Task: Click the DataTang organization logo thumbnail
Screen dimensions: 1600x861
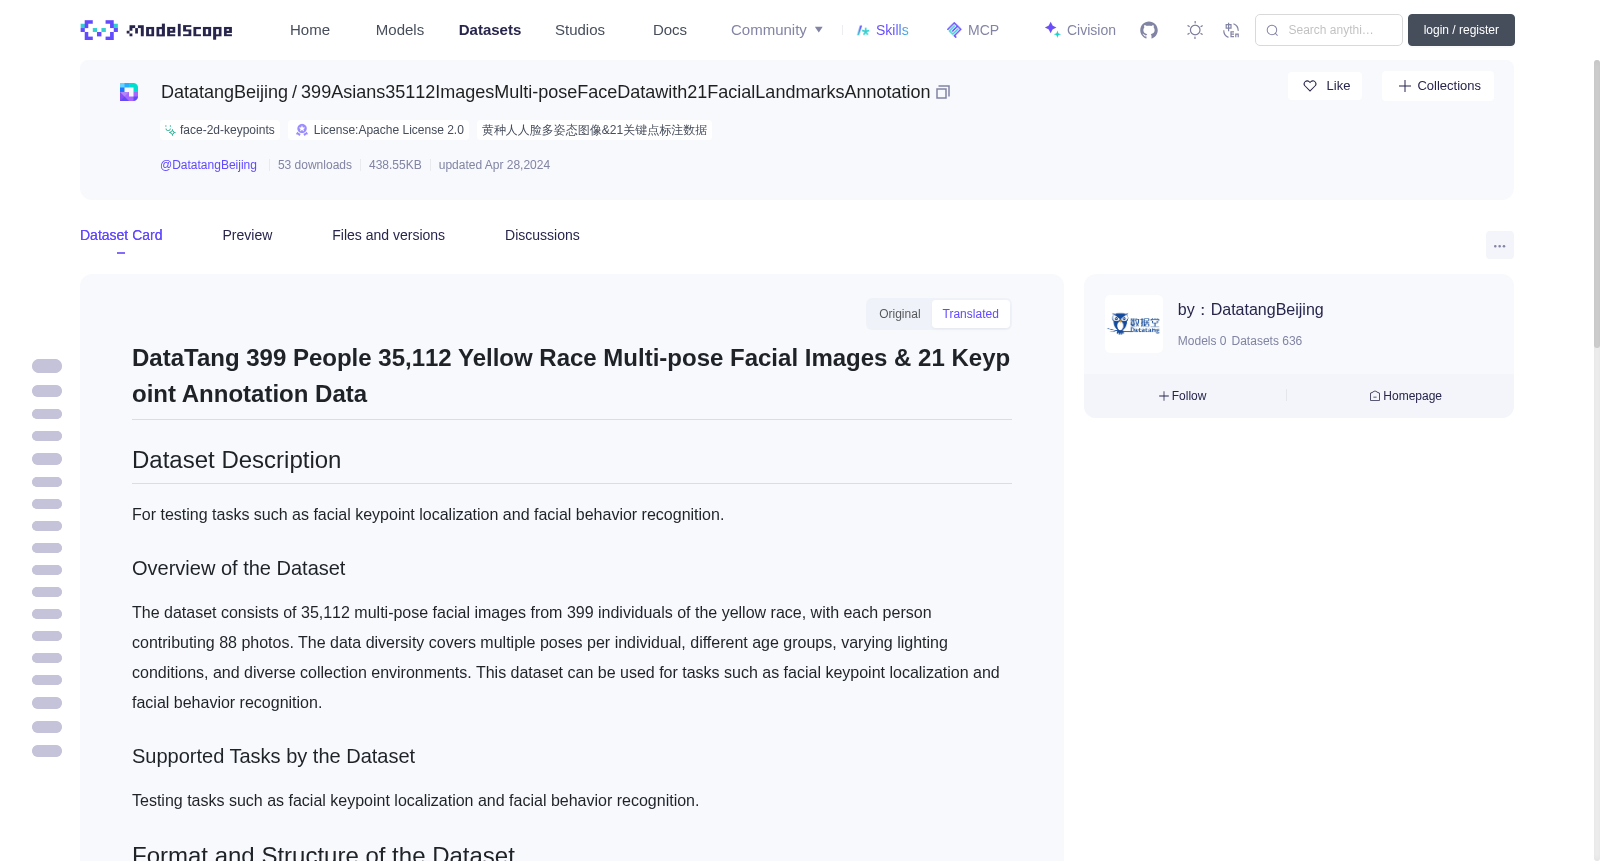Action: click(x=1134, y=324)
